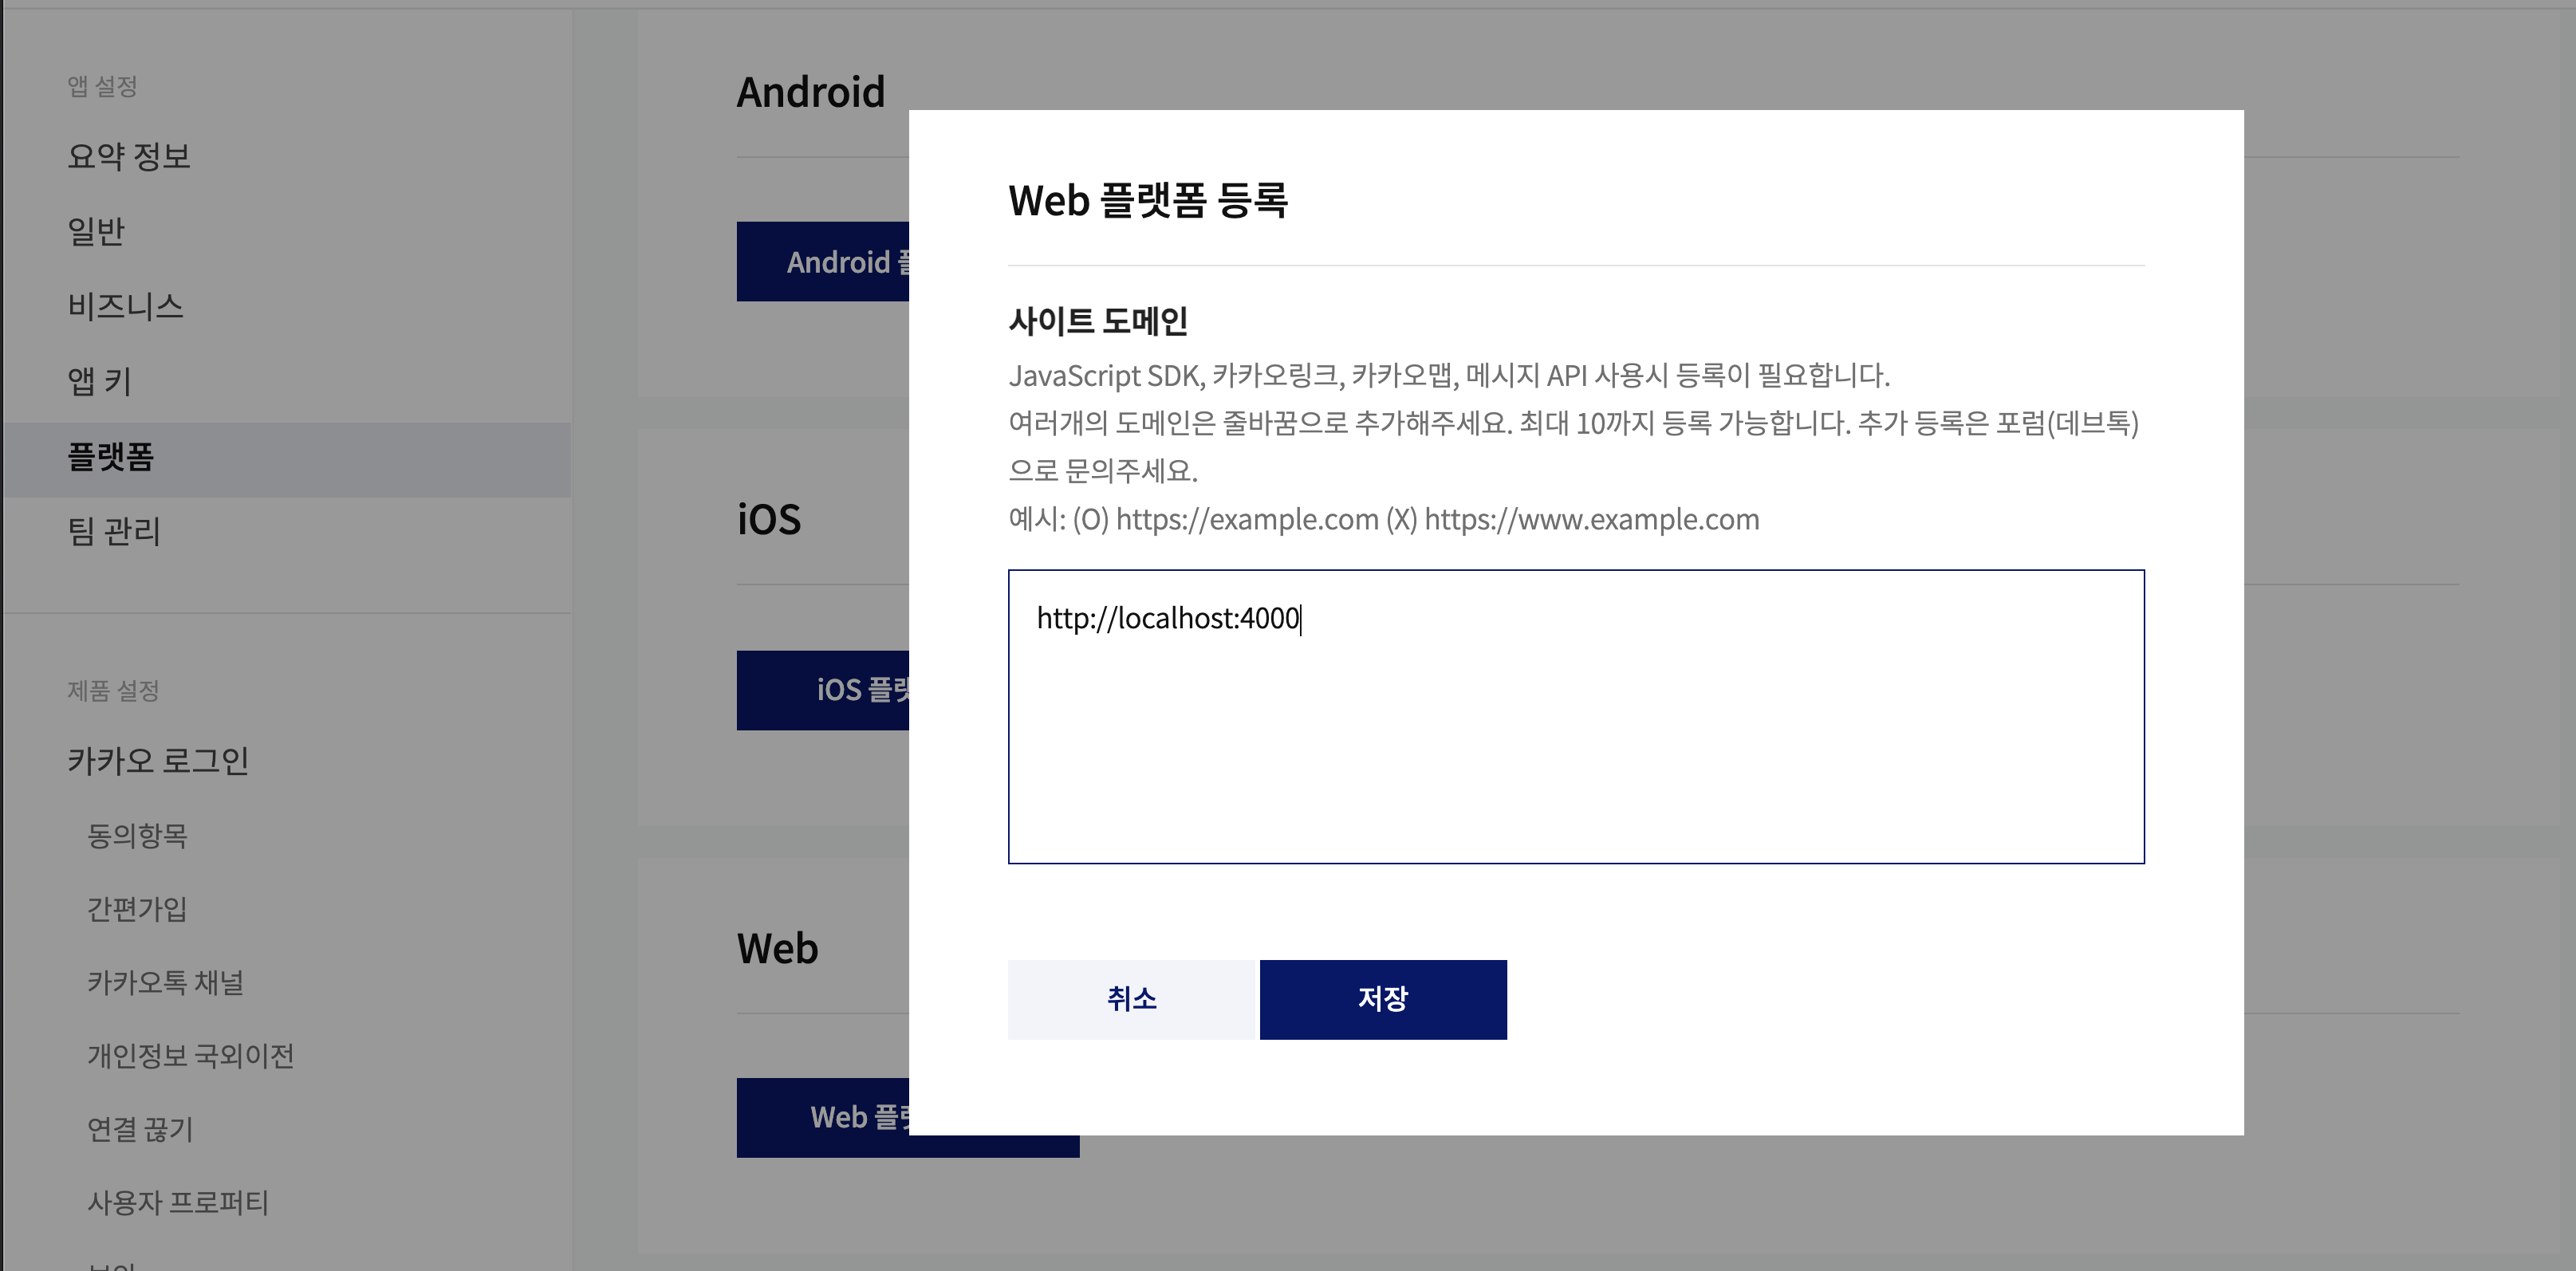Open 요약 정보 in sidebar
This screenshot has width=2576, height=1271.
click(129, 157)
